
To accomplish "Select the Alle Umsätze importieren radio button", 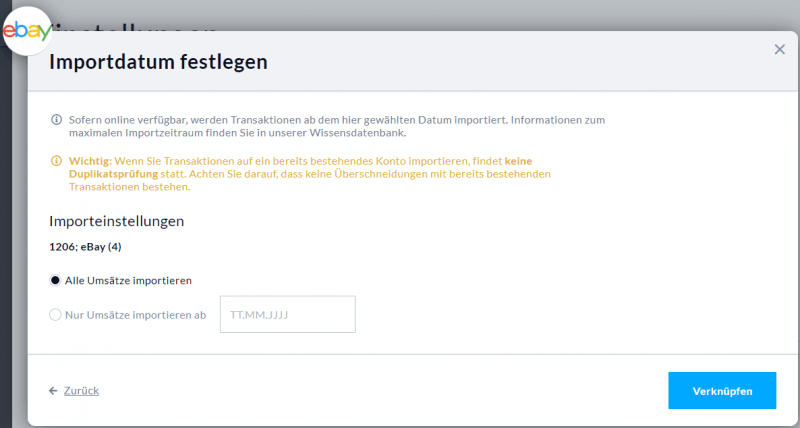I will (x=55, y=280).
